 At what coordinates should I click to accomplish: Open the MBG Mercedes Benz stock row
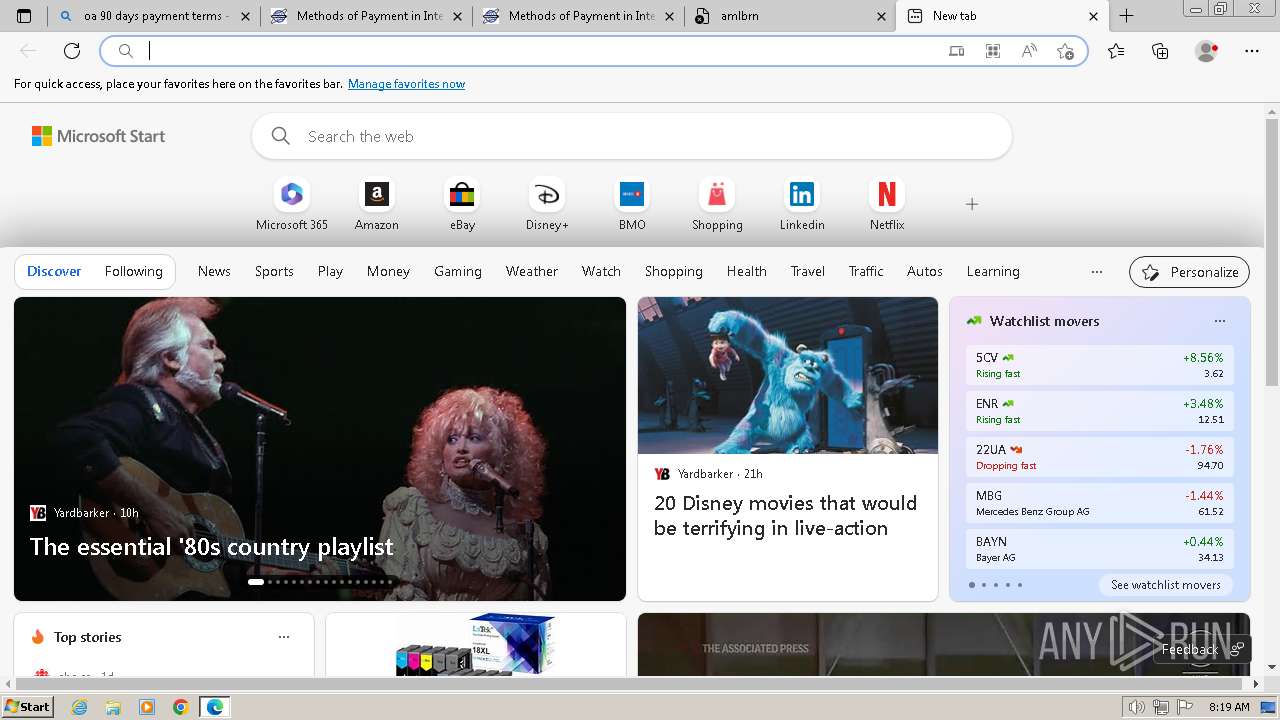coord(1100,503)
